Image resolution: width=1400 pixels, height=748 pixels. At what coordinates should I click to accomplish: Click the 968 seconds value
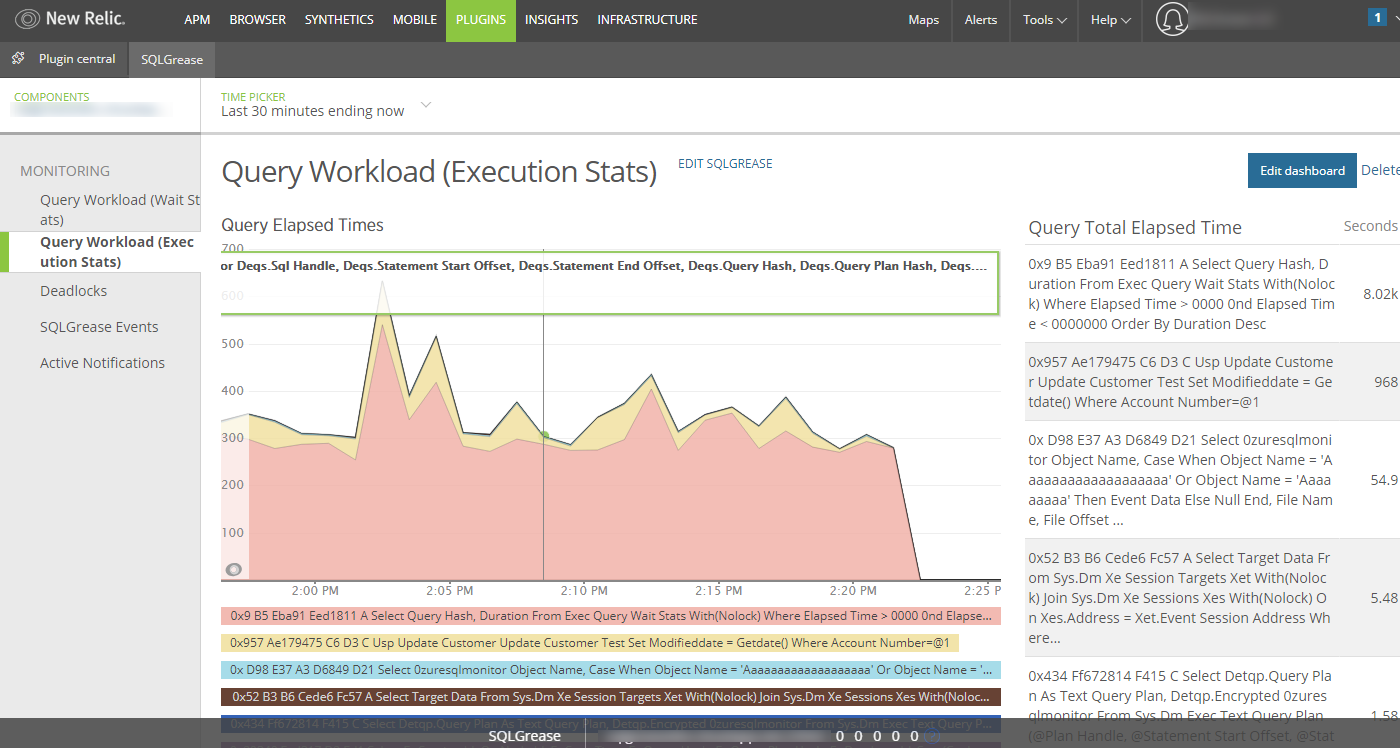[1385, 382]
